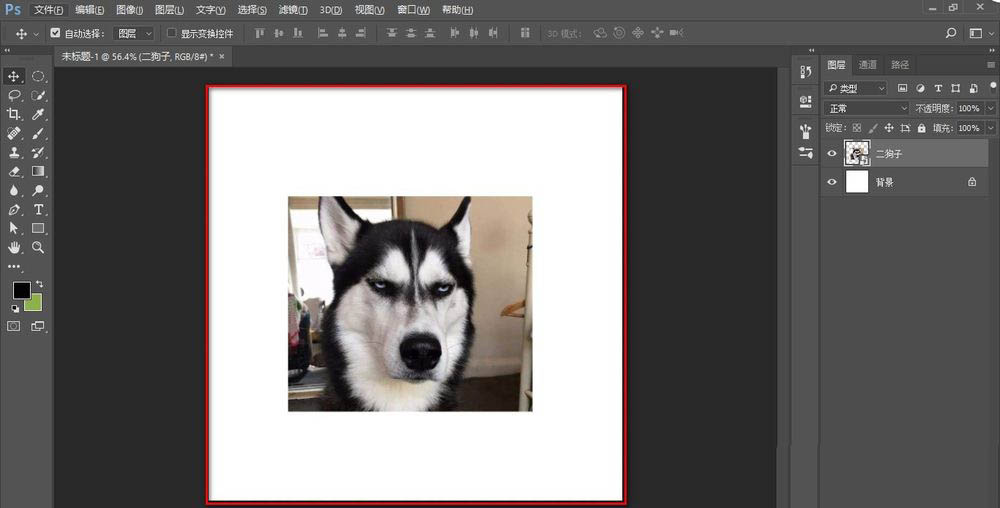This screenshot has height=508, width=1000.
Task: Toggle layer filtering switch on or off
Action: tap(993, 86)
